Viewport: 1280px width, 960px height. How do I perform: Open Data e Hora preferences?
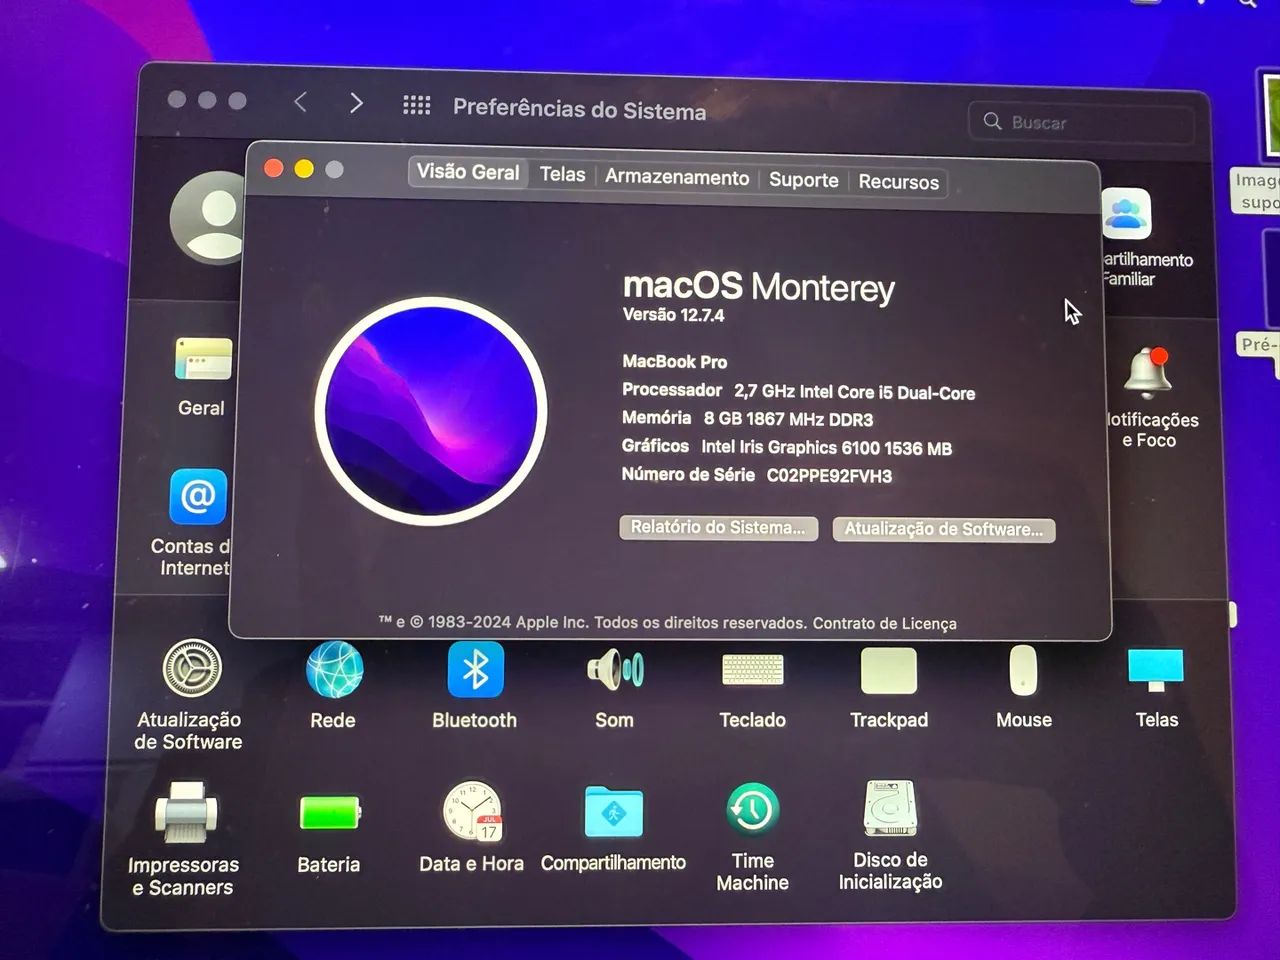tap(472, 812)
